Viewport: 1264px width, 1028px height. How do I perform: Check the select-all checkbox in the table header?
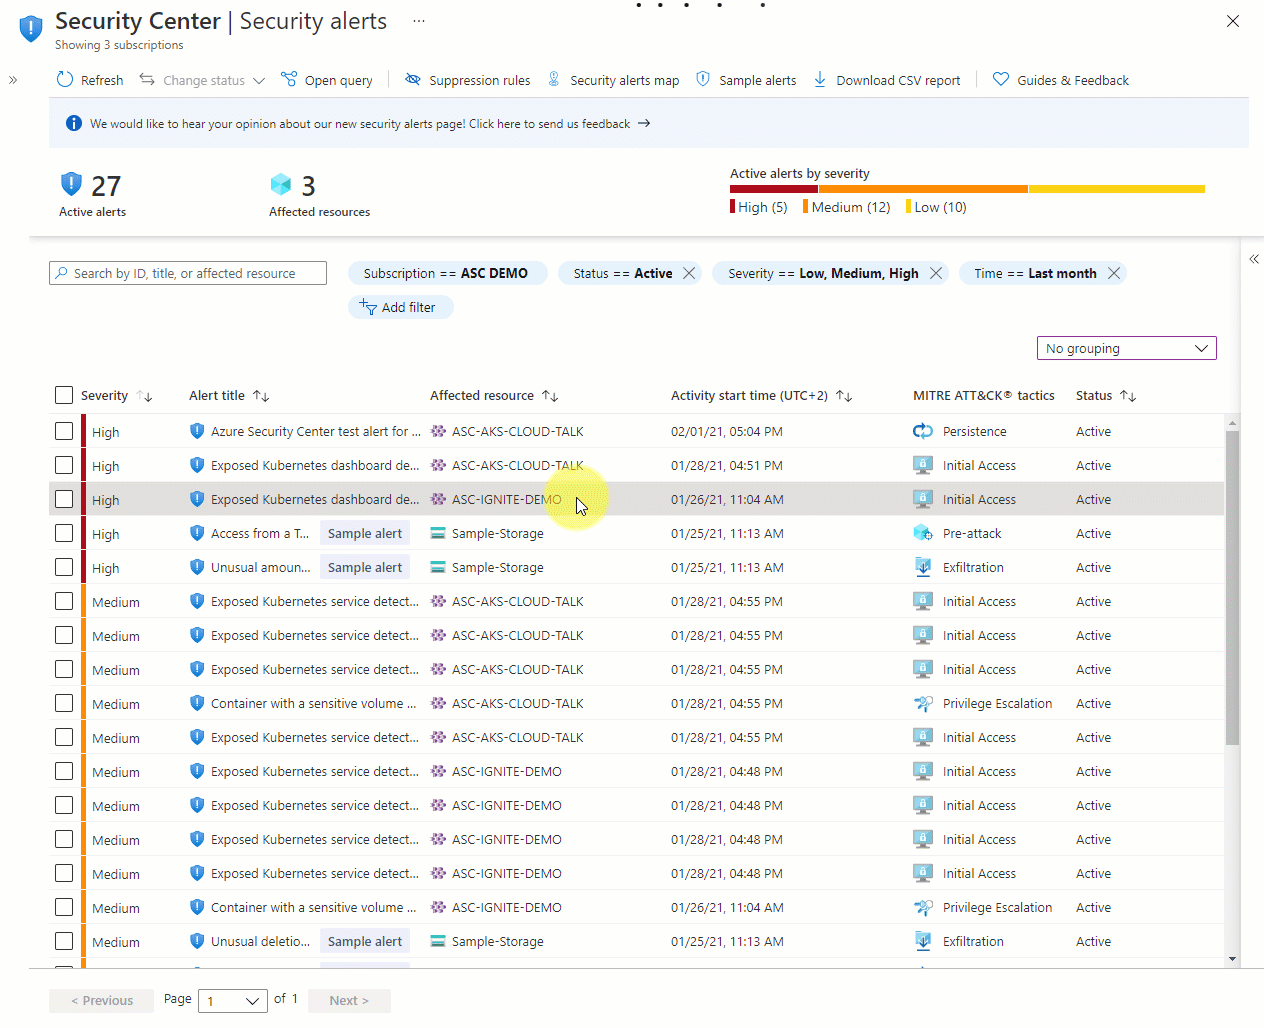(x=64, y=395)
